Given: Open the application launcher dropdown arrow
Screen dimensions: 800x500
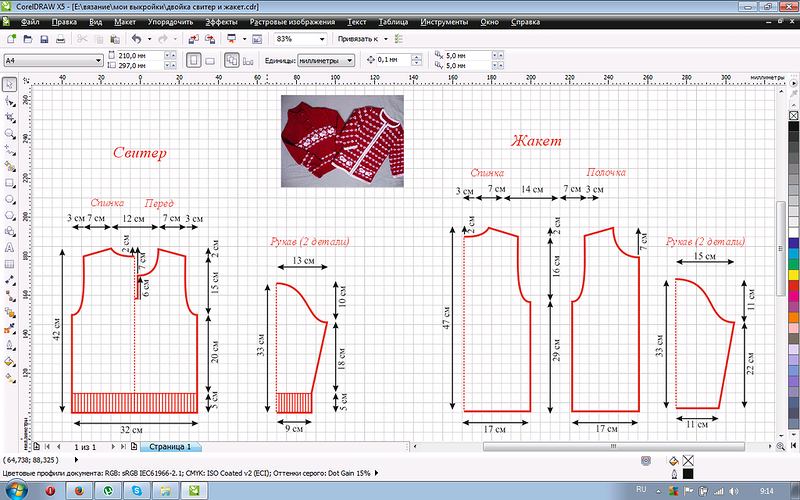Looking at the screenshot, I should point(244,39).
